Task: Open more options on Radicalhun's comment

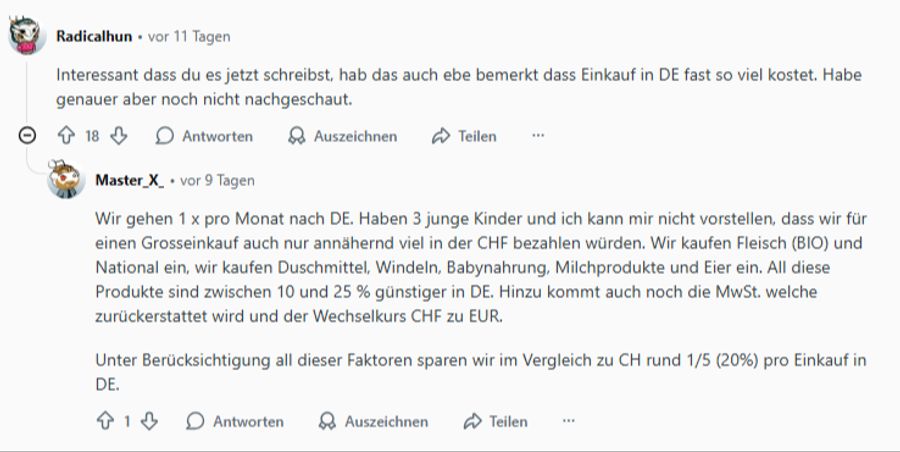Action: pyautogui.click(x=538, y=136)
